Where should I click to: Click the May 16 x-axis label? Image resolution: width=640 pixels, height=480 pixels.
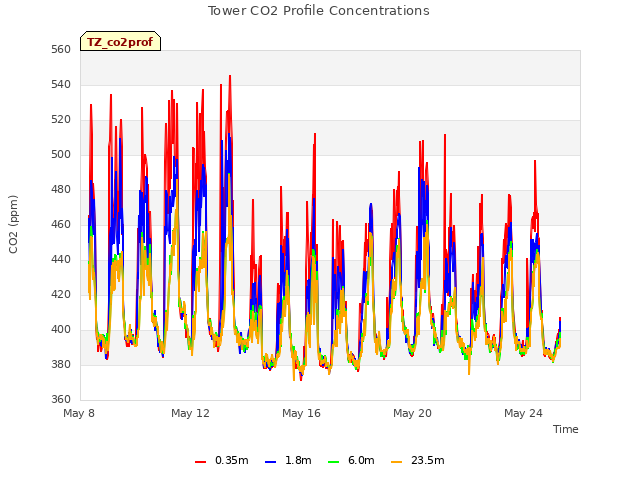click(x=301, y=413)
